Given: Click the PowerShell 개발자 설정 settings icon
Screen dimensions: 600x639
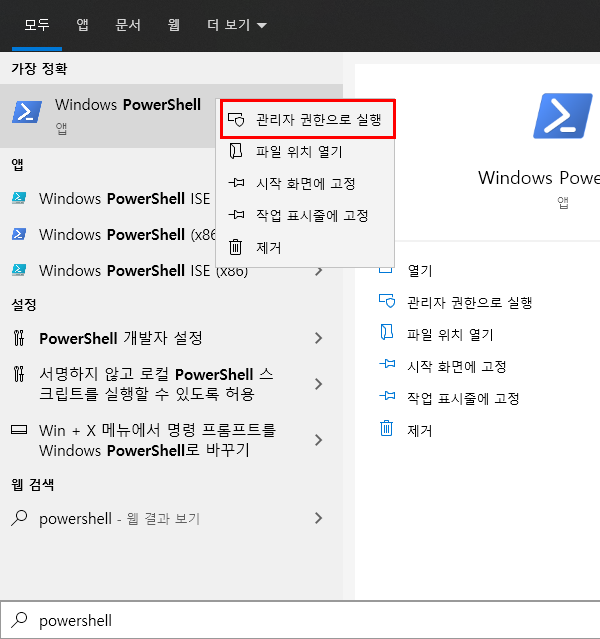Looking at the screenshot, I should (x=19, y=338).
